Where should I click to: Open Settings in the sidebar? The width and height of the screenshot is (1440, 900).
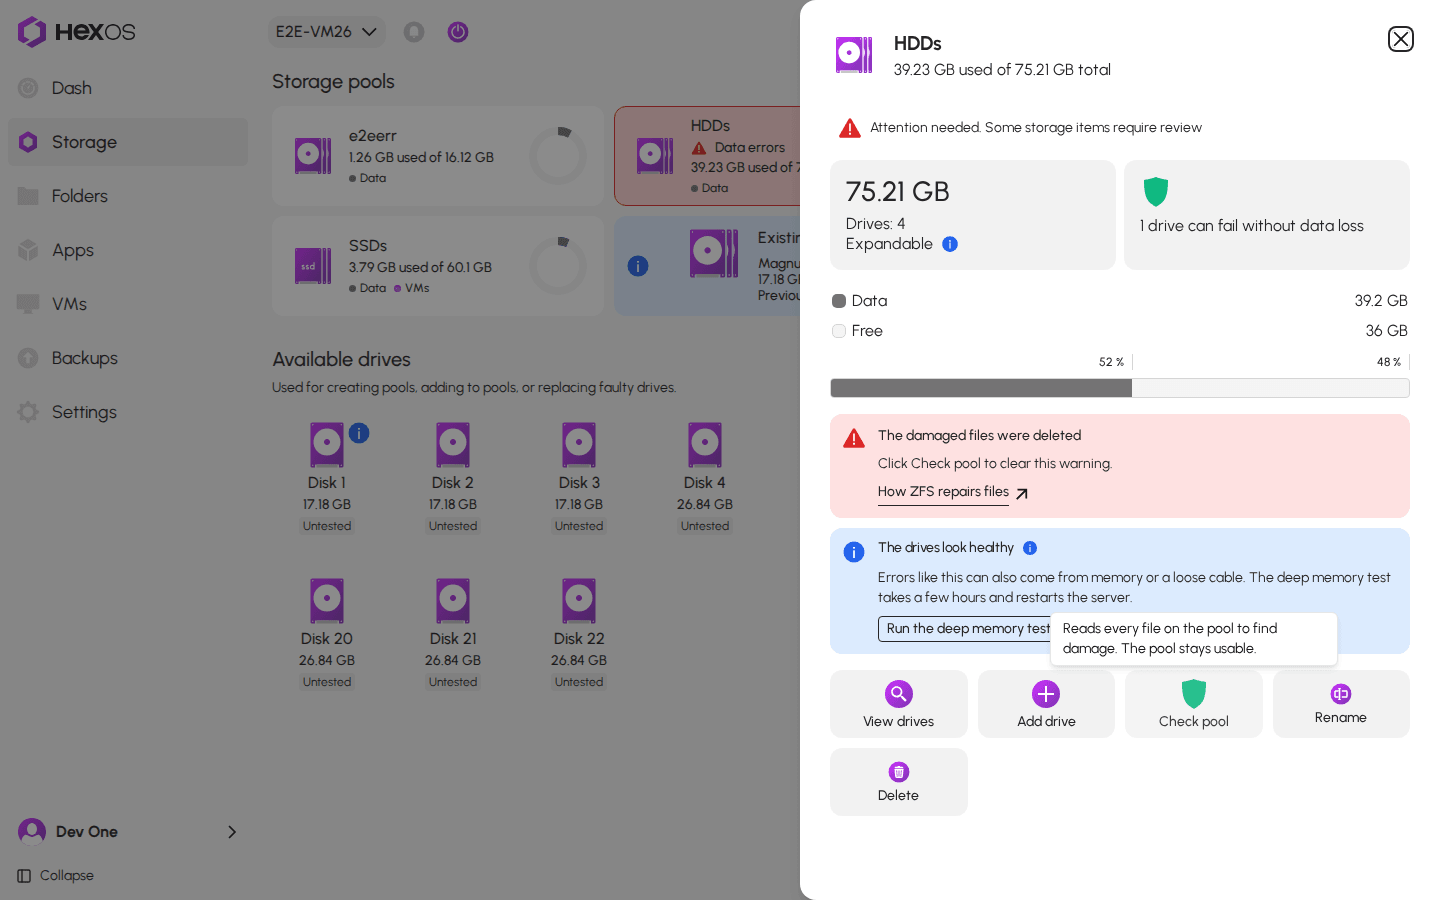[x=128, y=412]
